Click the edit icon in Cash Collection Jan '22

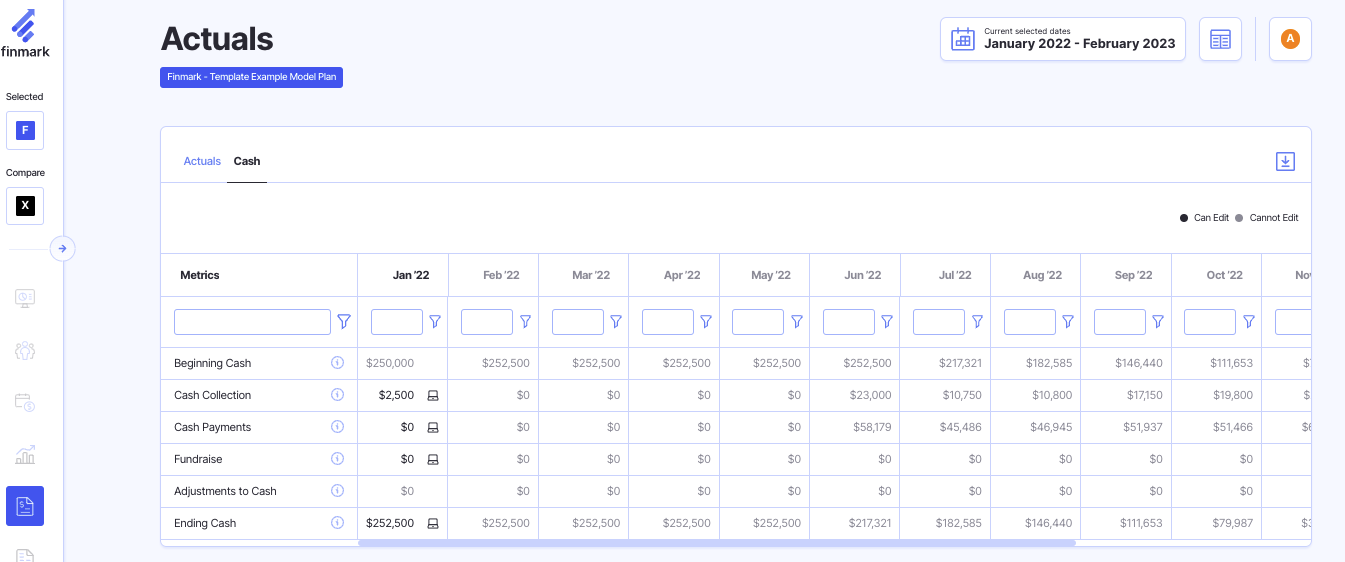pyautogui.click(x=433, y=396)
